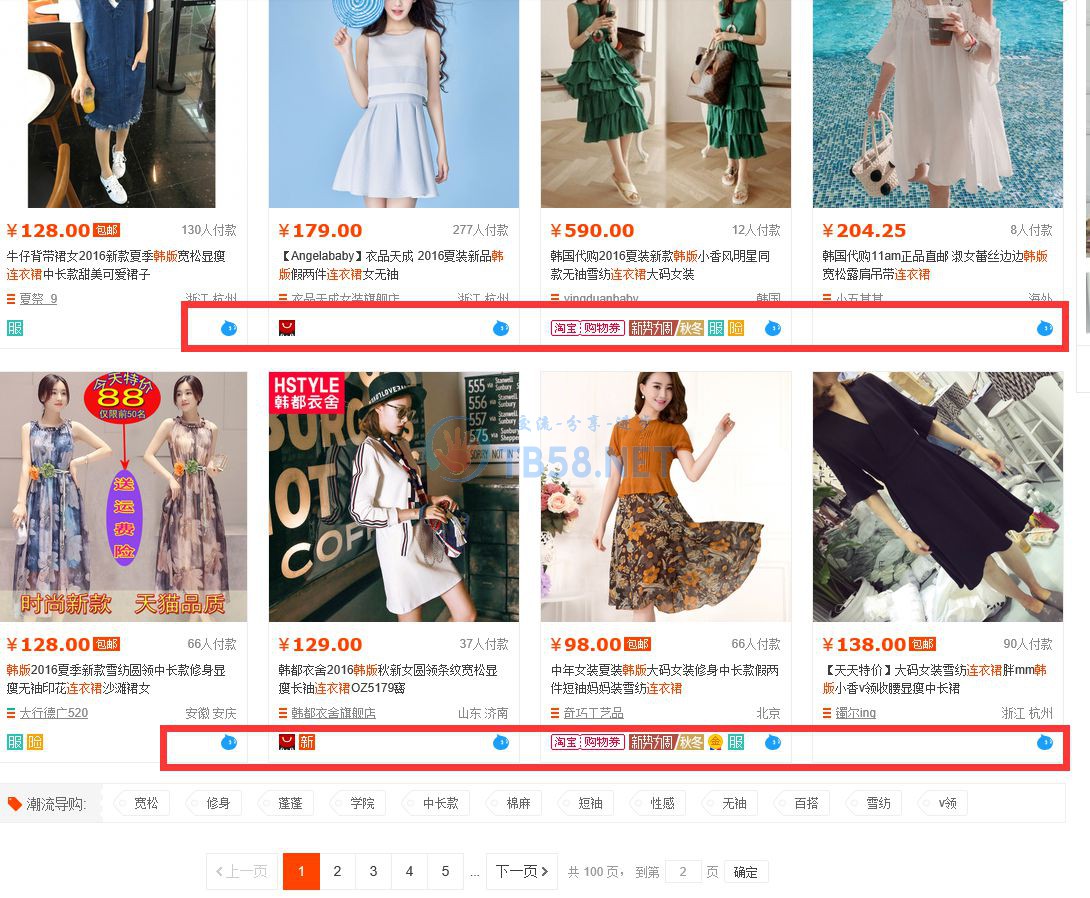Click orange 新 badge under ¥129.00 dress
This screenshot has width=1090, height=898.
pyautogui.click(x=307, y=742)
